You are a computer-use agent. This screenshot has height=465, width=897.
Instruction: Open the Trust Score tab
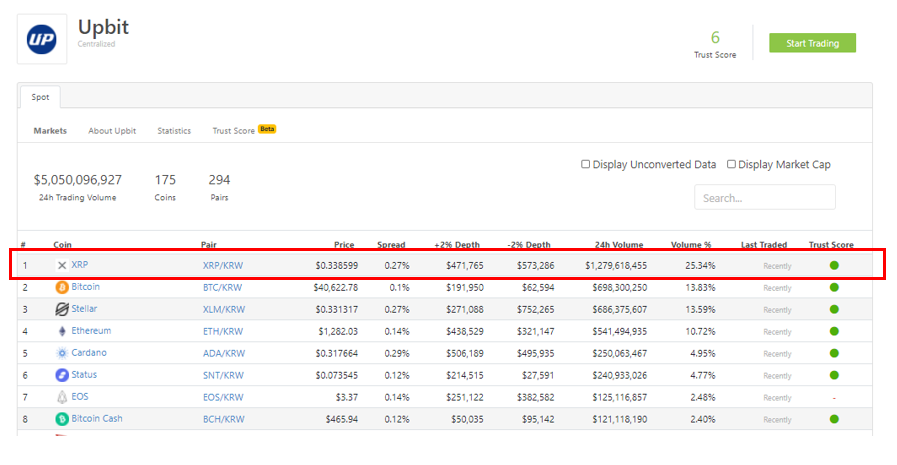[233, 131]
